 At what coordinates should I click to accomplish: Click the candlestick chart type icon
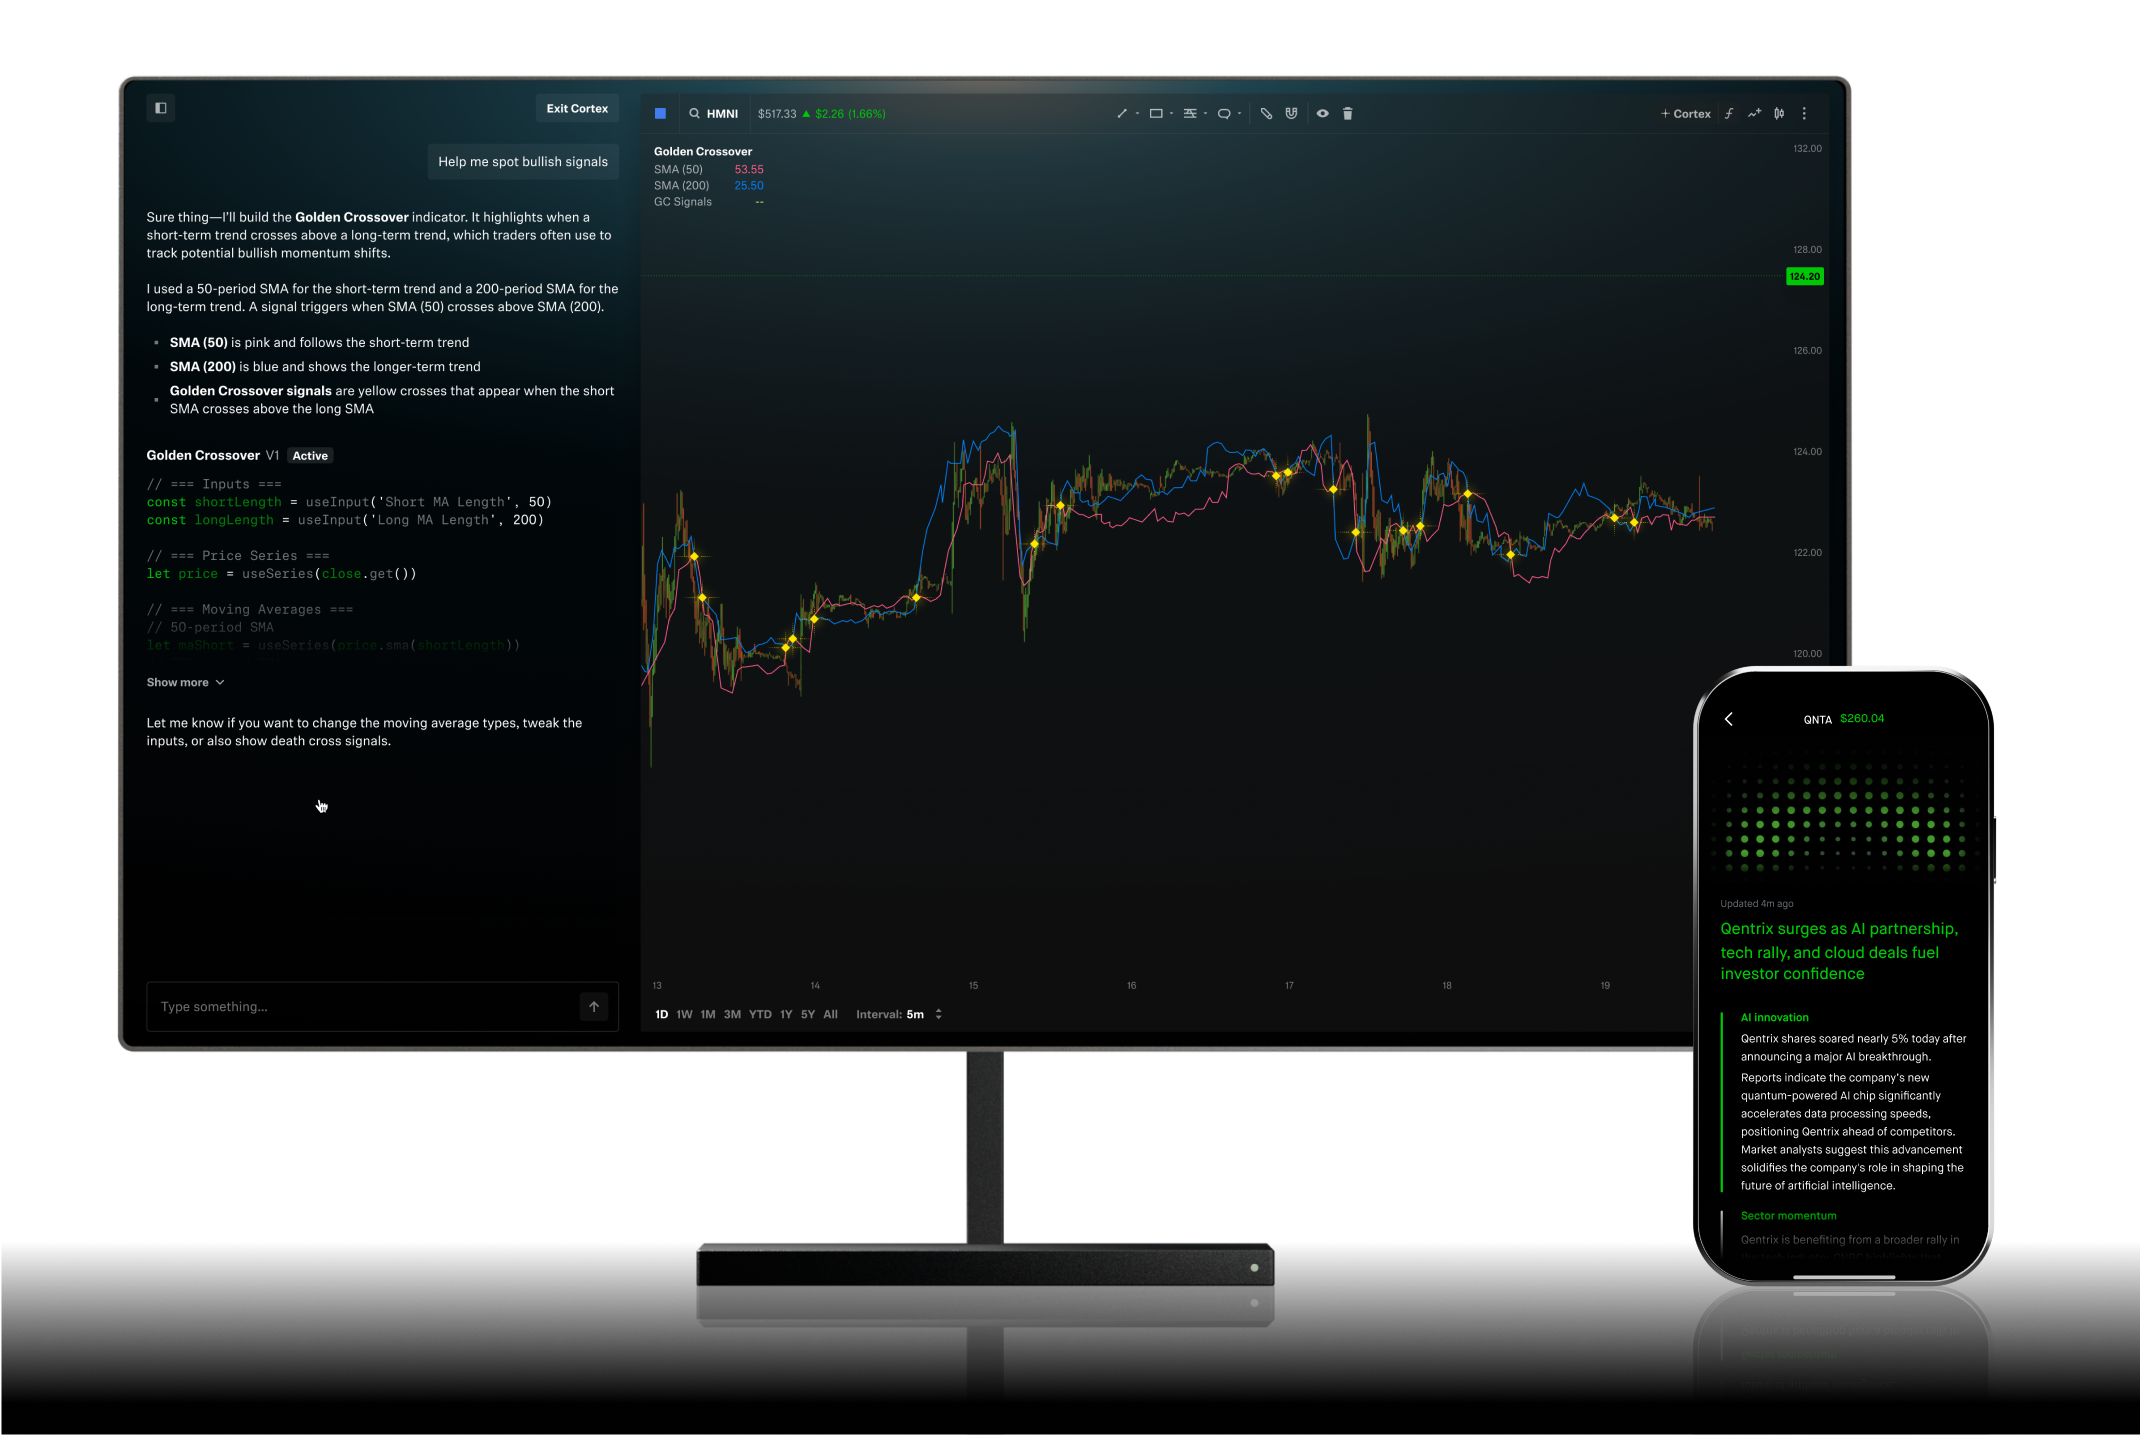1779,114
